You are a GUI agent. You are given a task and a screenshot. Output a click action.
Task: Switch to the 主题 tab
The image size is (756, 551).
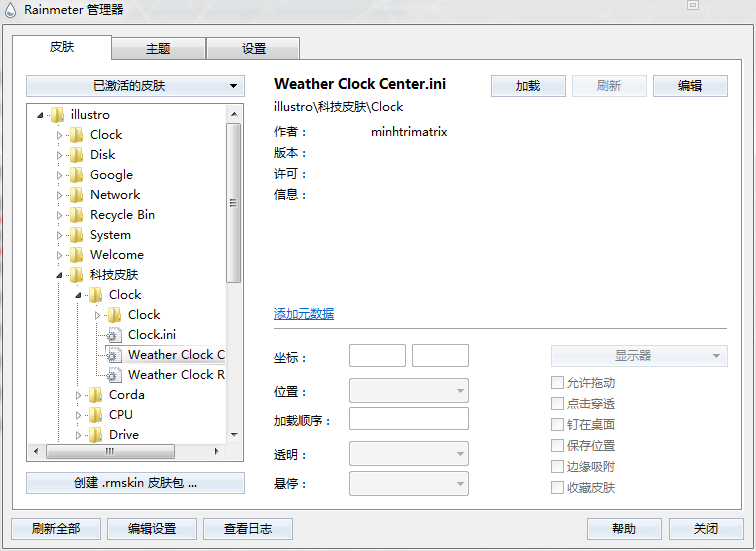[158, 49]
